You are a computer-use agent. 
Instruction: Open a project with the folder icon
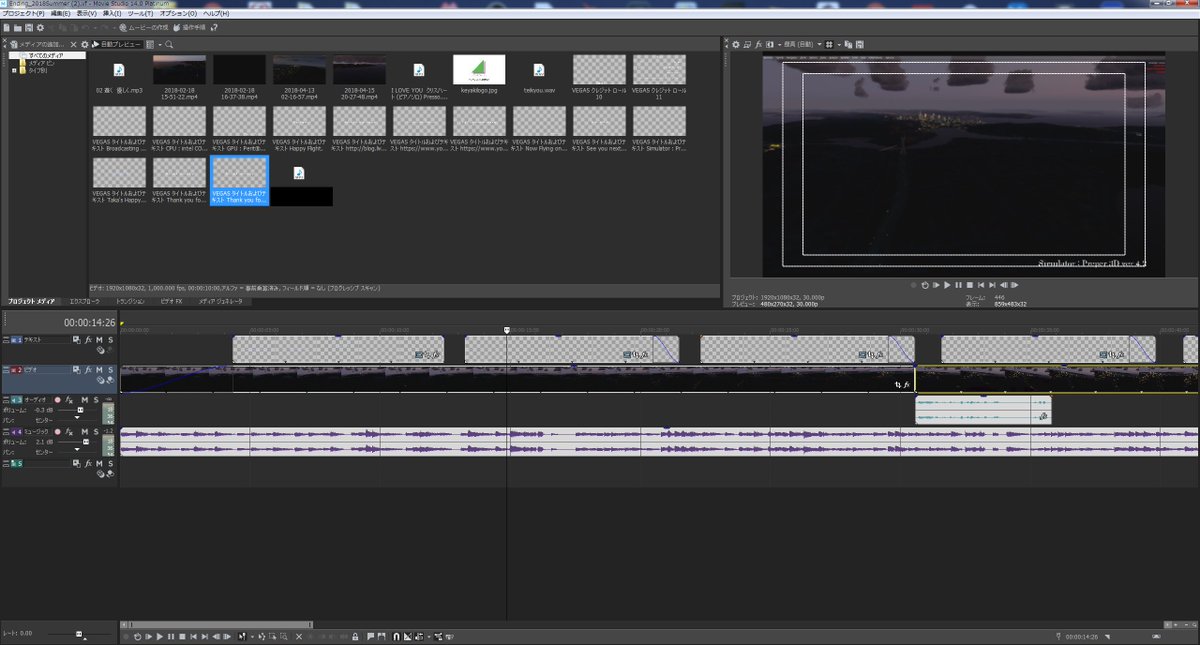click(18, 27)
